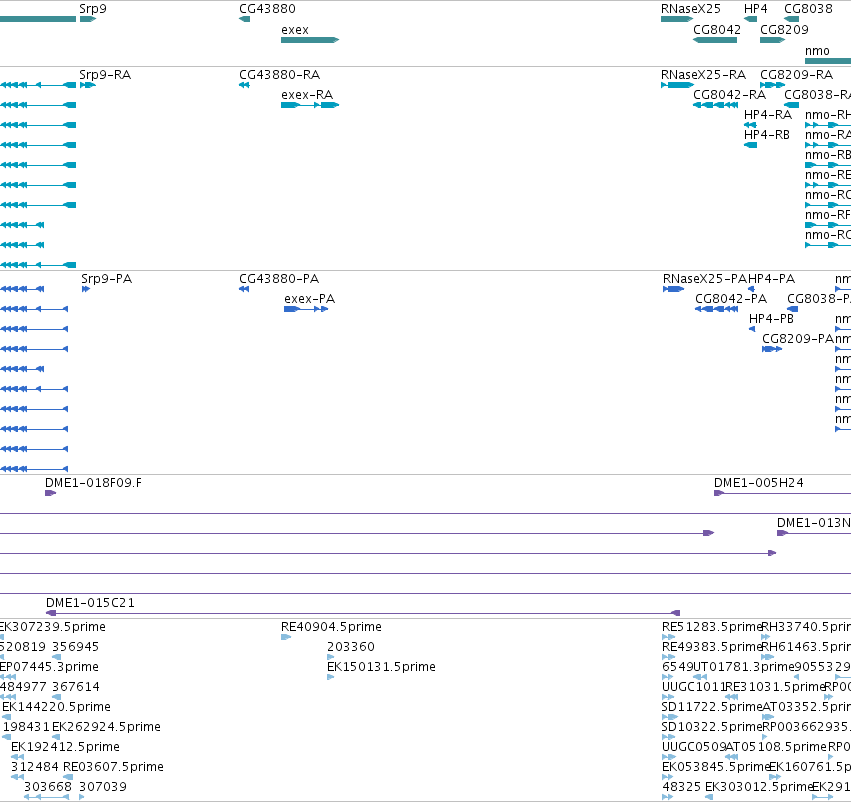
Task: Select the CG8209-RA transcript label
Action: (796, 74)
